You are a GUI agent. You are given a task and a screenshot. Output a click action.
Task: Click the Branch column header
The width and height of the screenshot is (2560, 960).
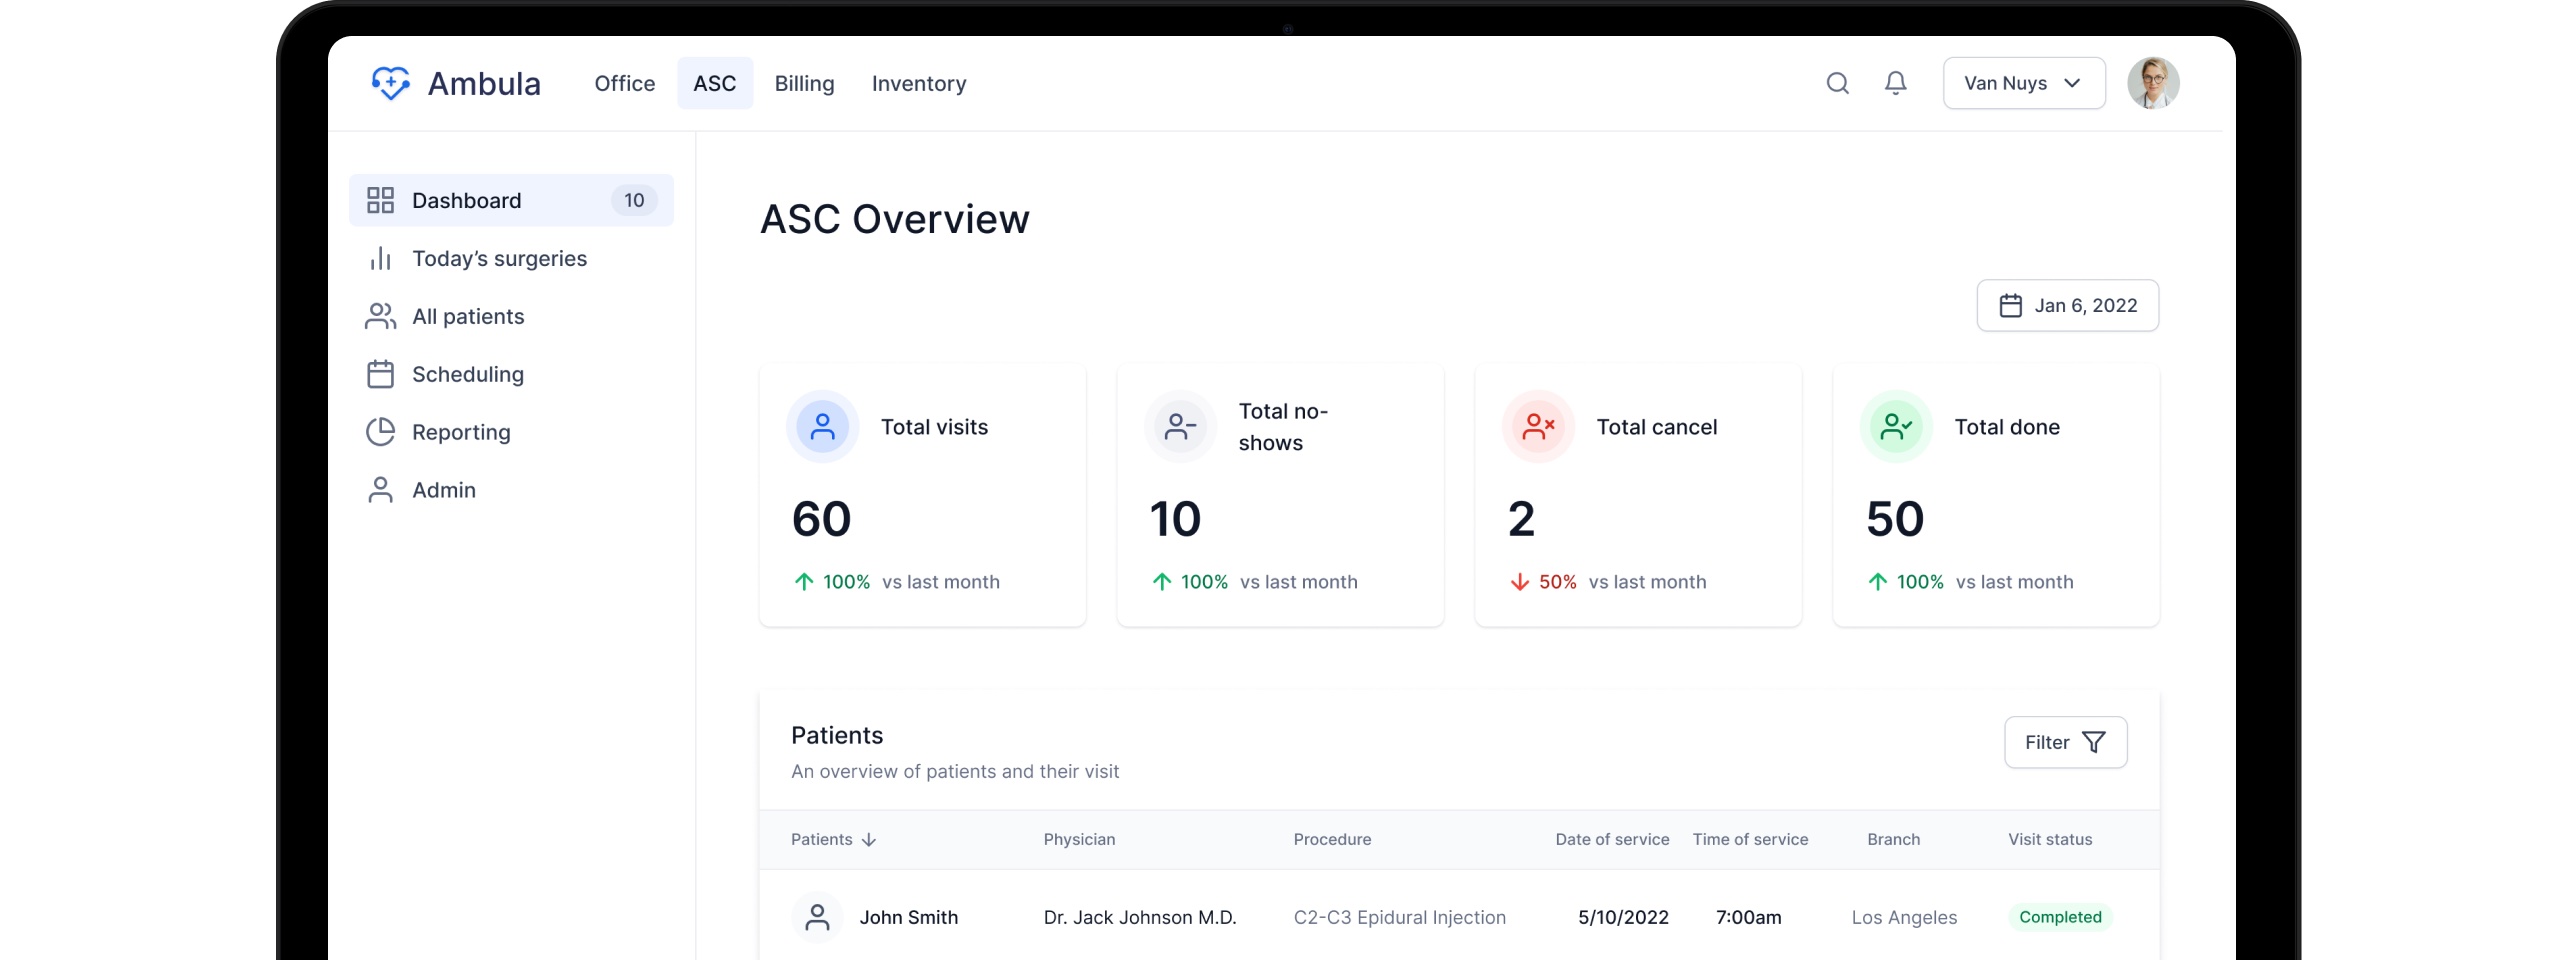click(1893, 839)
